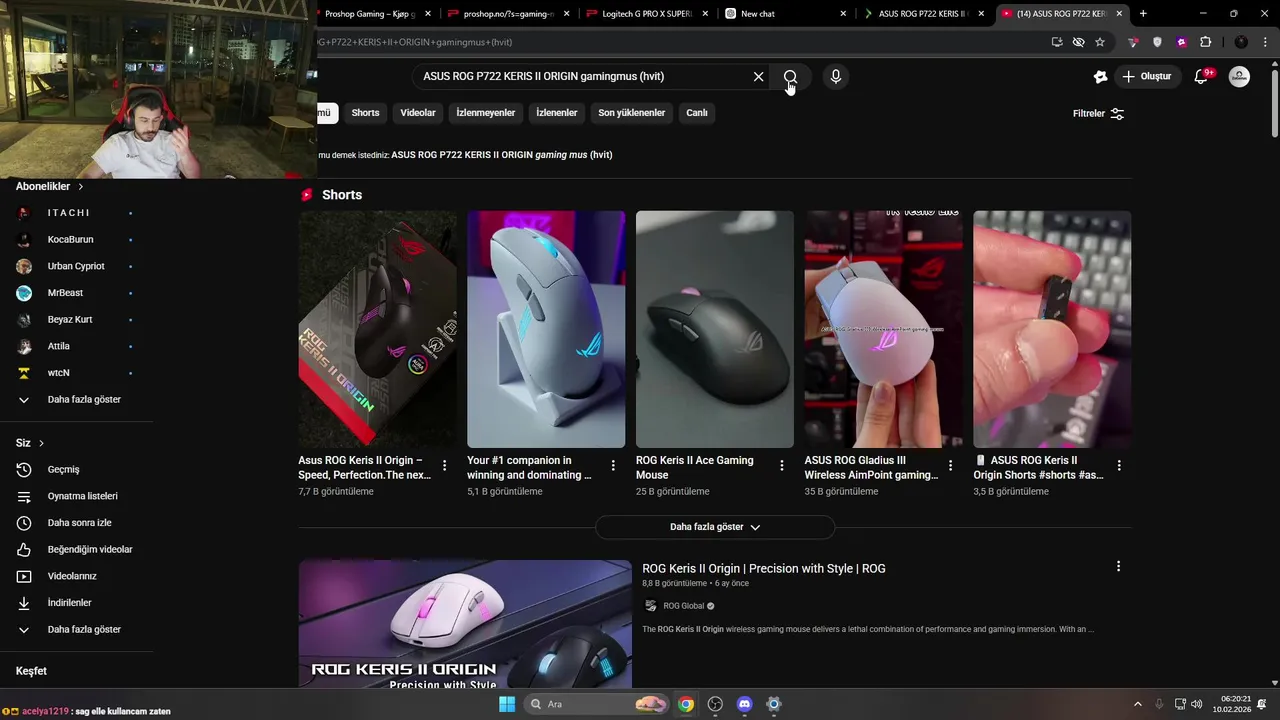
Task: Select the İzlenenler filter chip
Action: pos(557,113)
